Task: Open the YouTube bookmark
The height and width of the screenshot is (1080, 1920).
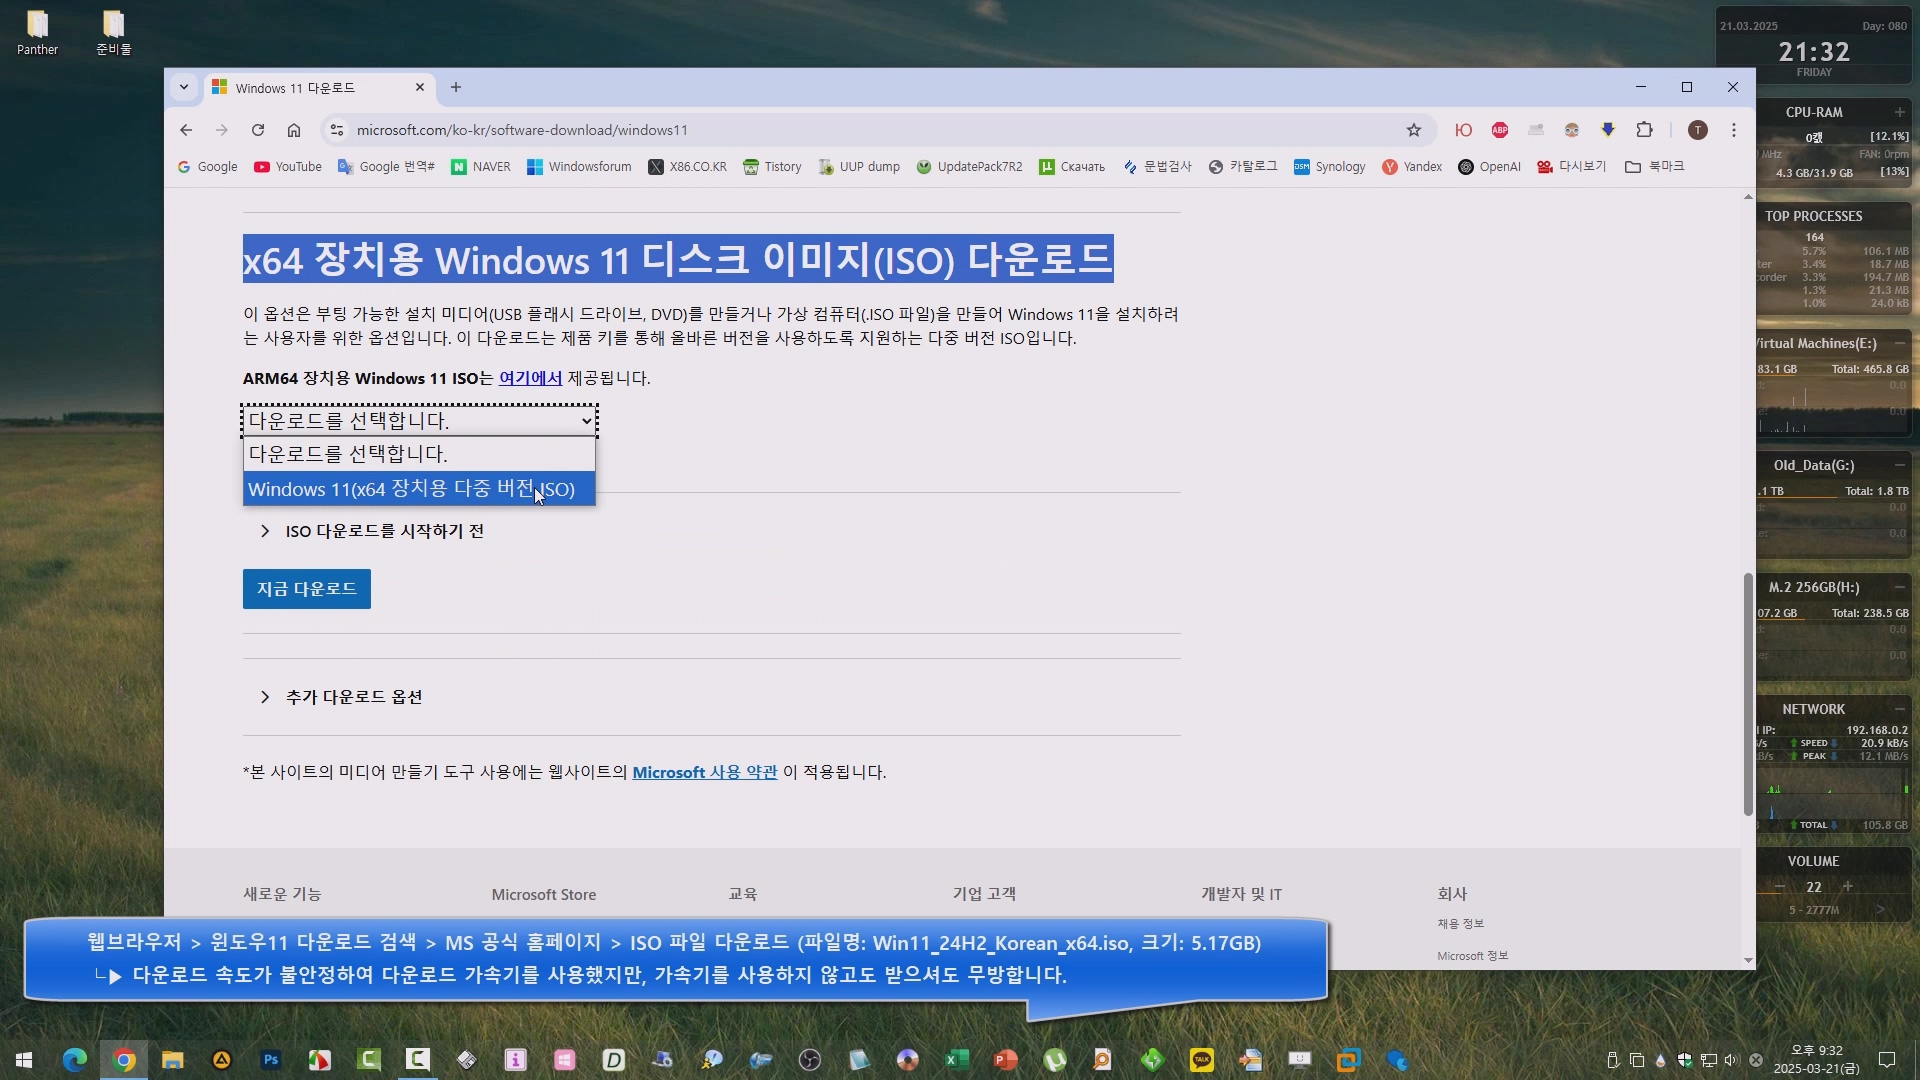Action: (x=288, y=167)
